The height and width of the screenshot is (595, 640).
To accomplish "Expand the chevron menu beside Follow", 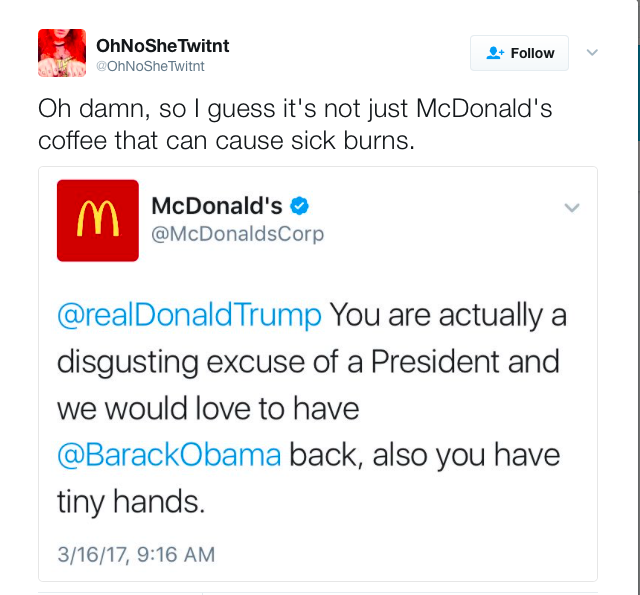I will point(592,52).
